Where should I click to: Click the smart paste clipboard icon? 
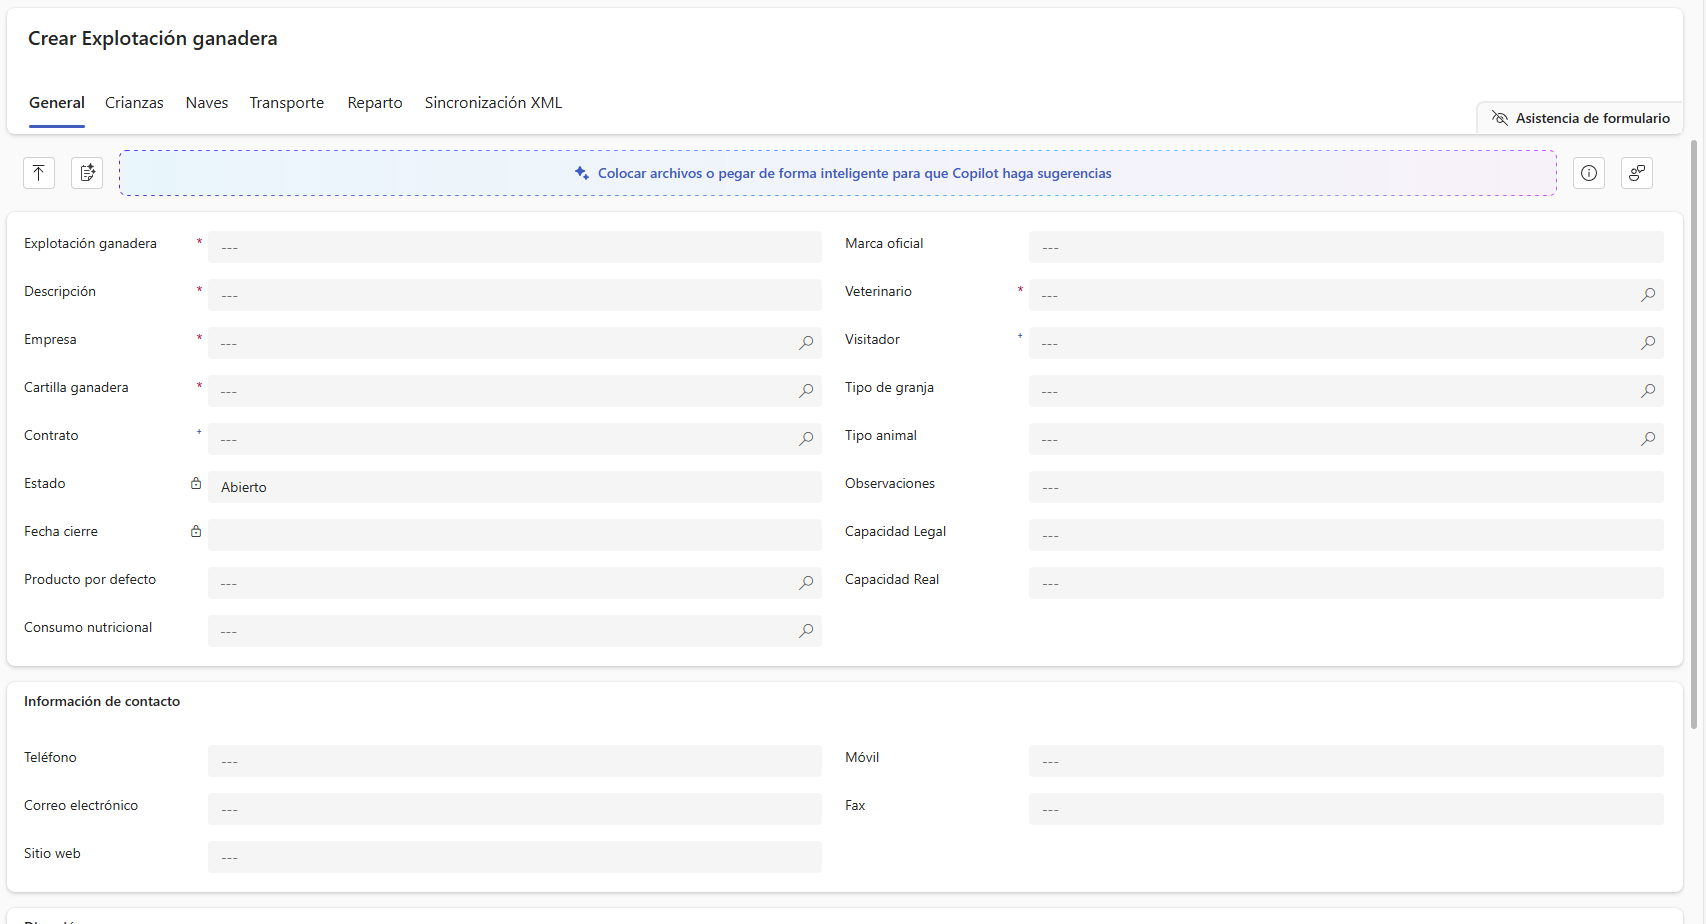click(87, 173)
